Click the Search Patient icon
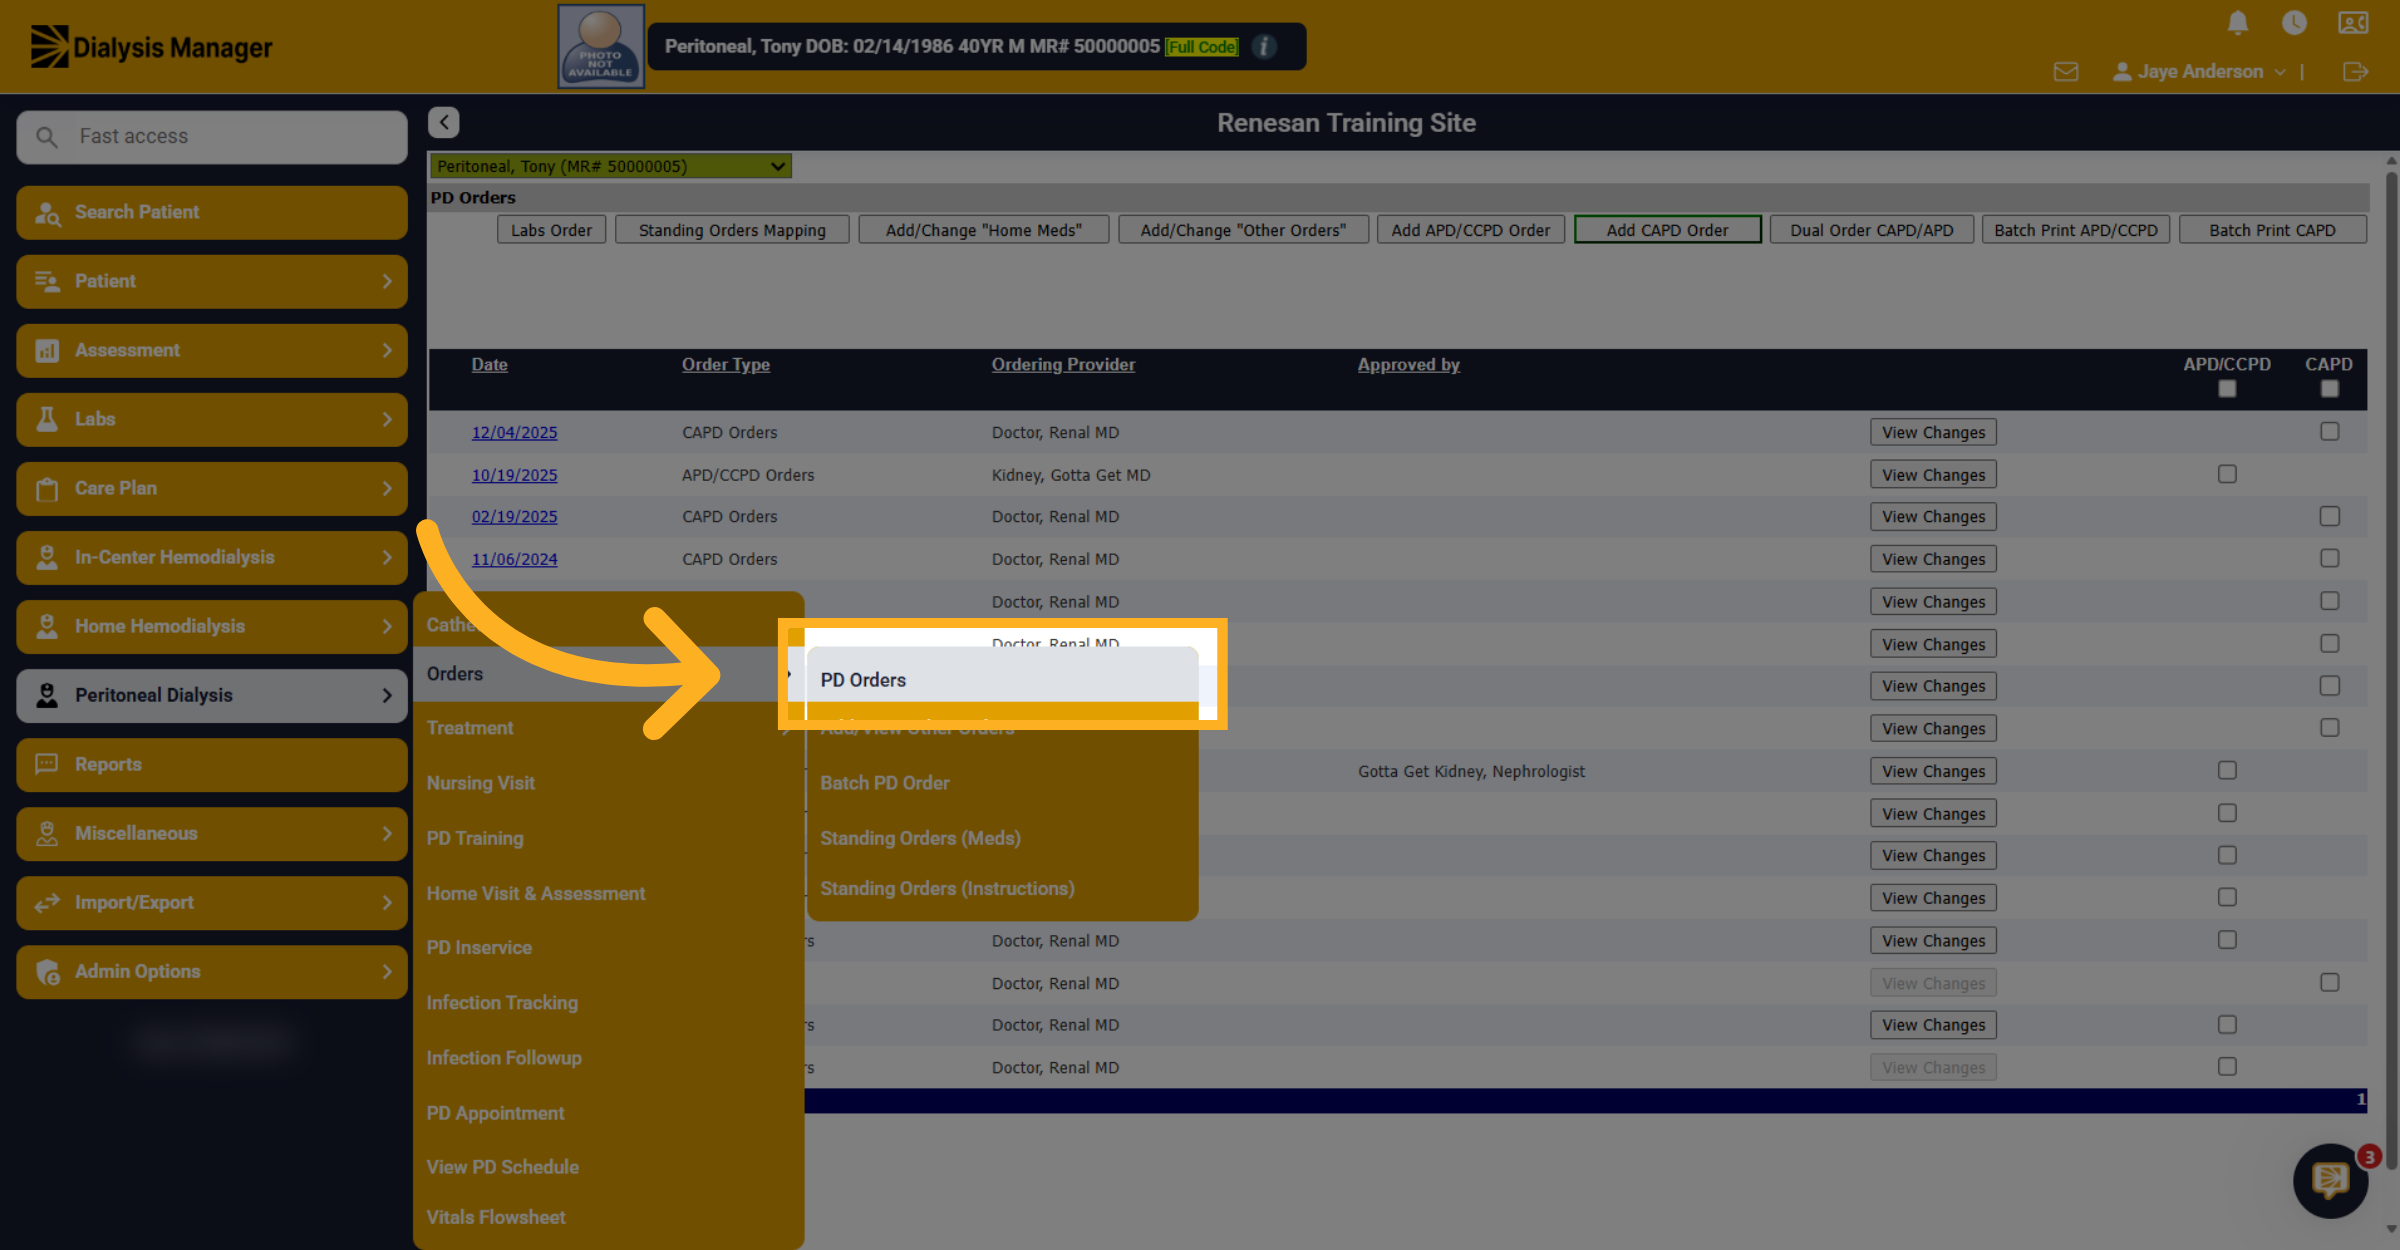2400x1250 pixels. [x=47, y=212]
